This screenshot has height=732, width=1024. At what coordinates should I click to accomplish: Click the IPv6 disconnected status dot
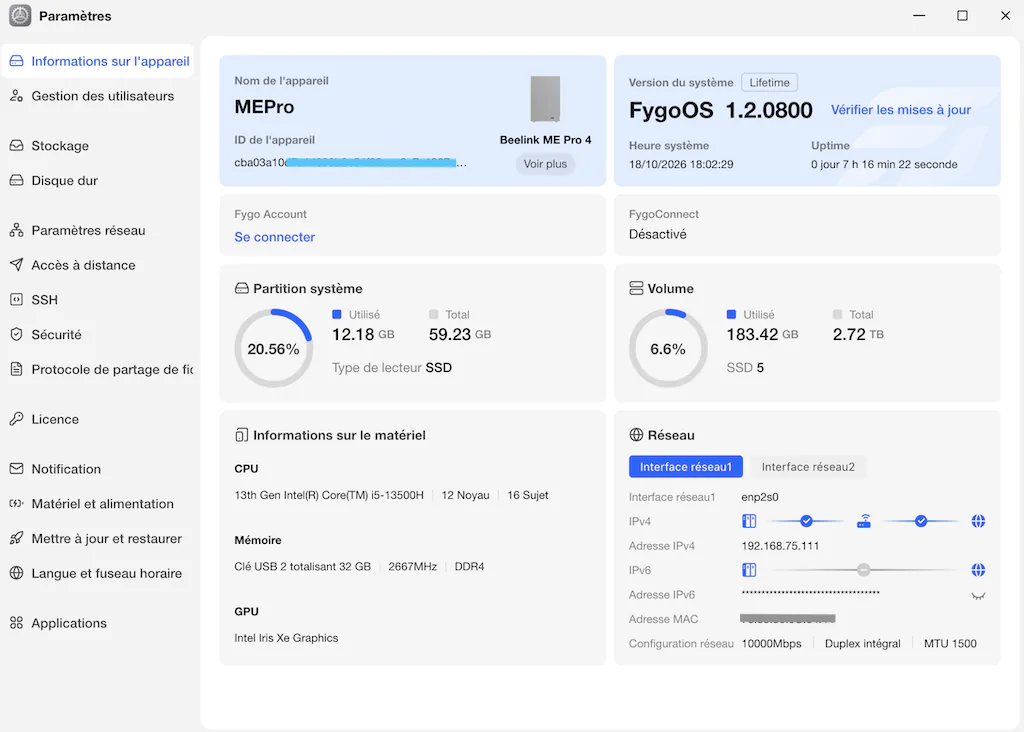863,570
